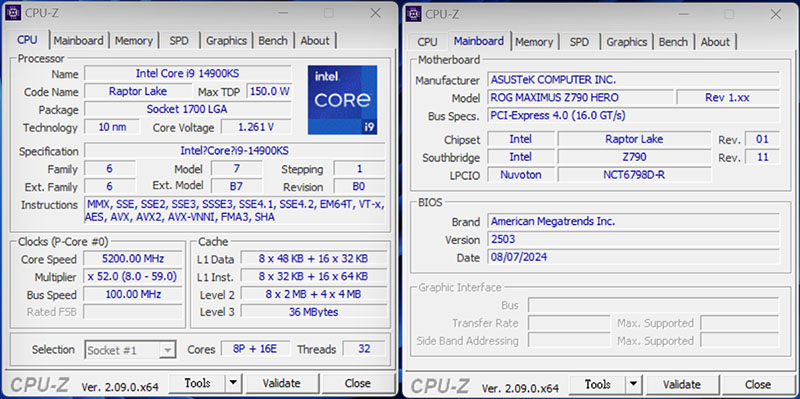Click Validate button in left CPU-Z window
800x399 pixels.
[x=282, y=383]
